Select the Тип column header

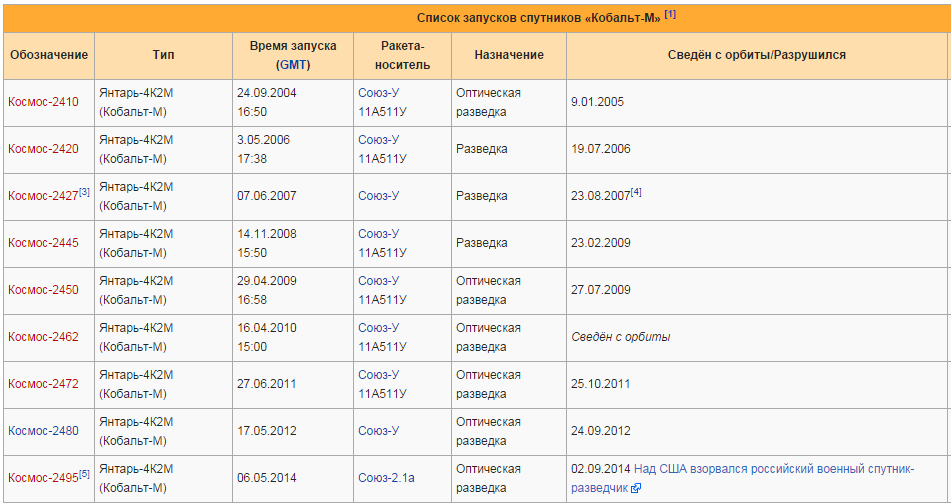click(x=164, y=55)
